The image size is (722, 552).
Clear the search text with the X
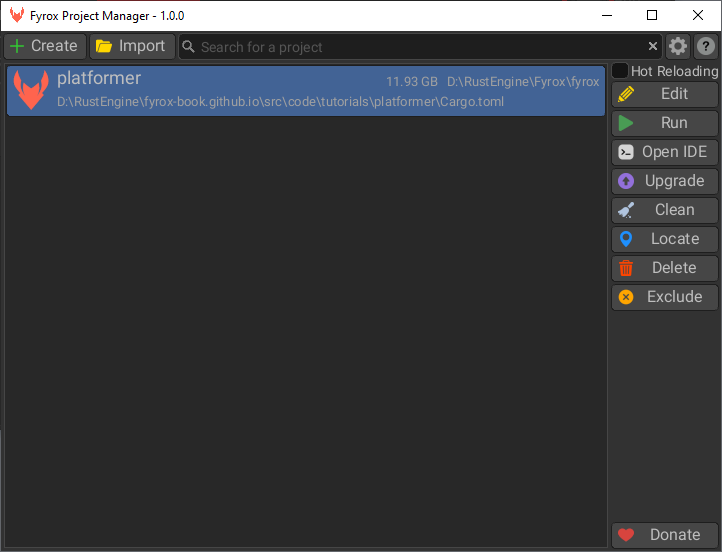click(653, 46)
